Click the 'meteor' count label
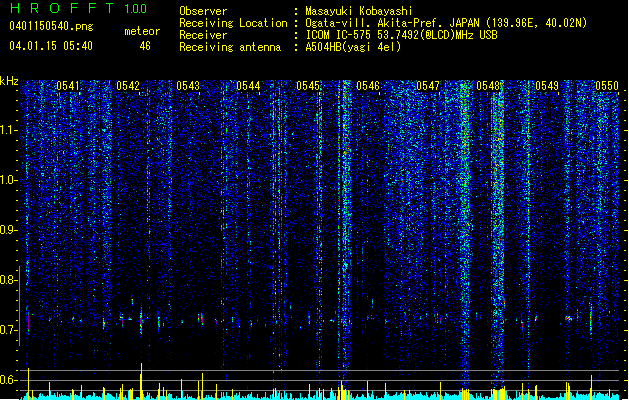This screenshot has width=629, height=400. 142,31
